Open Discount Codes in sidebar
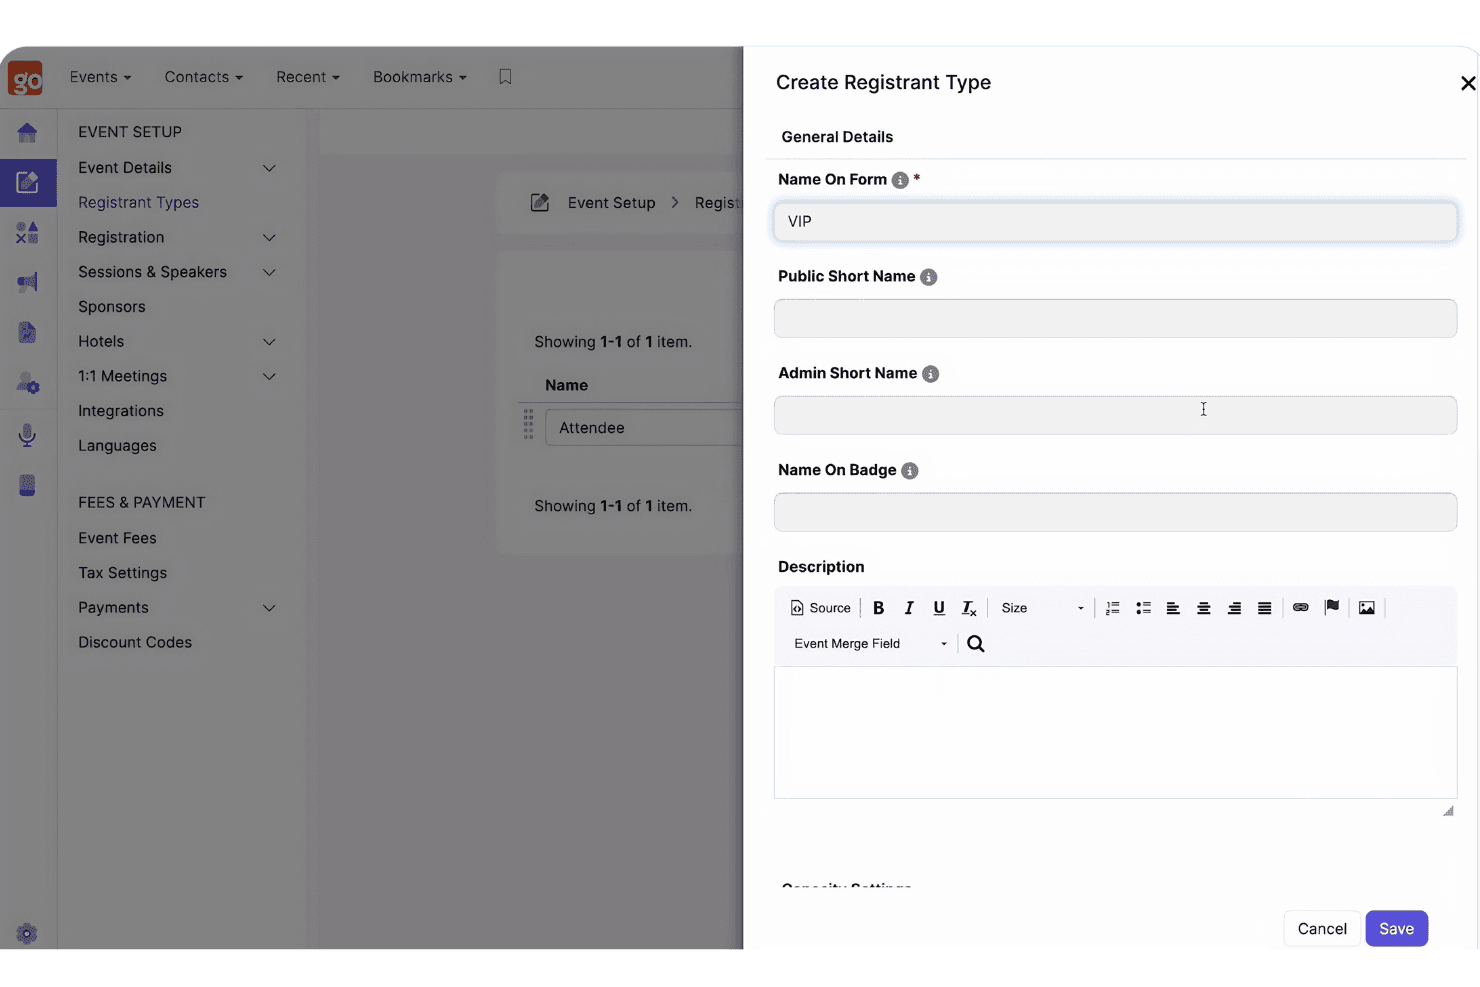 135,643
